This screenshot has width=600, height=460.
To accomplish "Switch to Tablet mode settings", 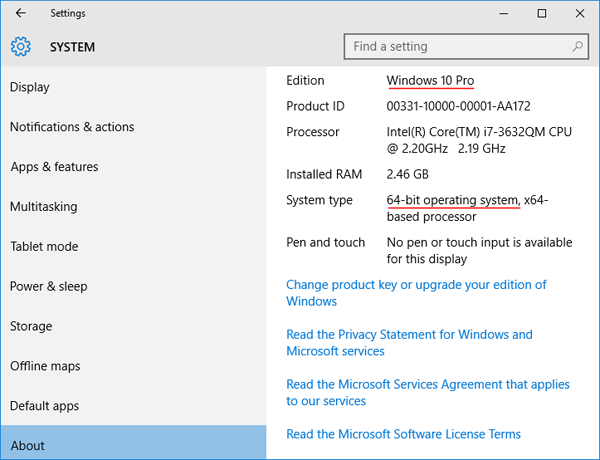I will pos(44,247).
